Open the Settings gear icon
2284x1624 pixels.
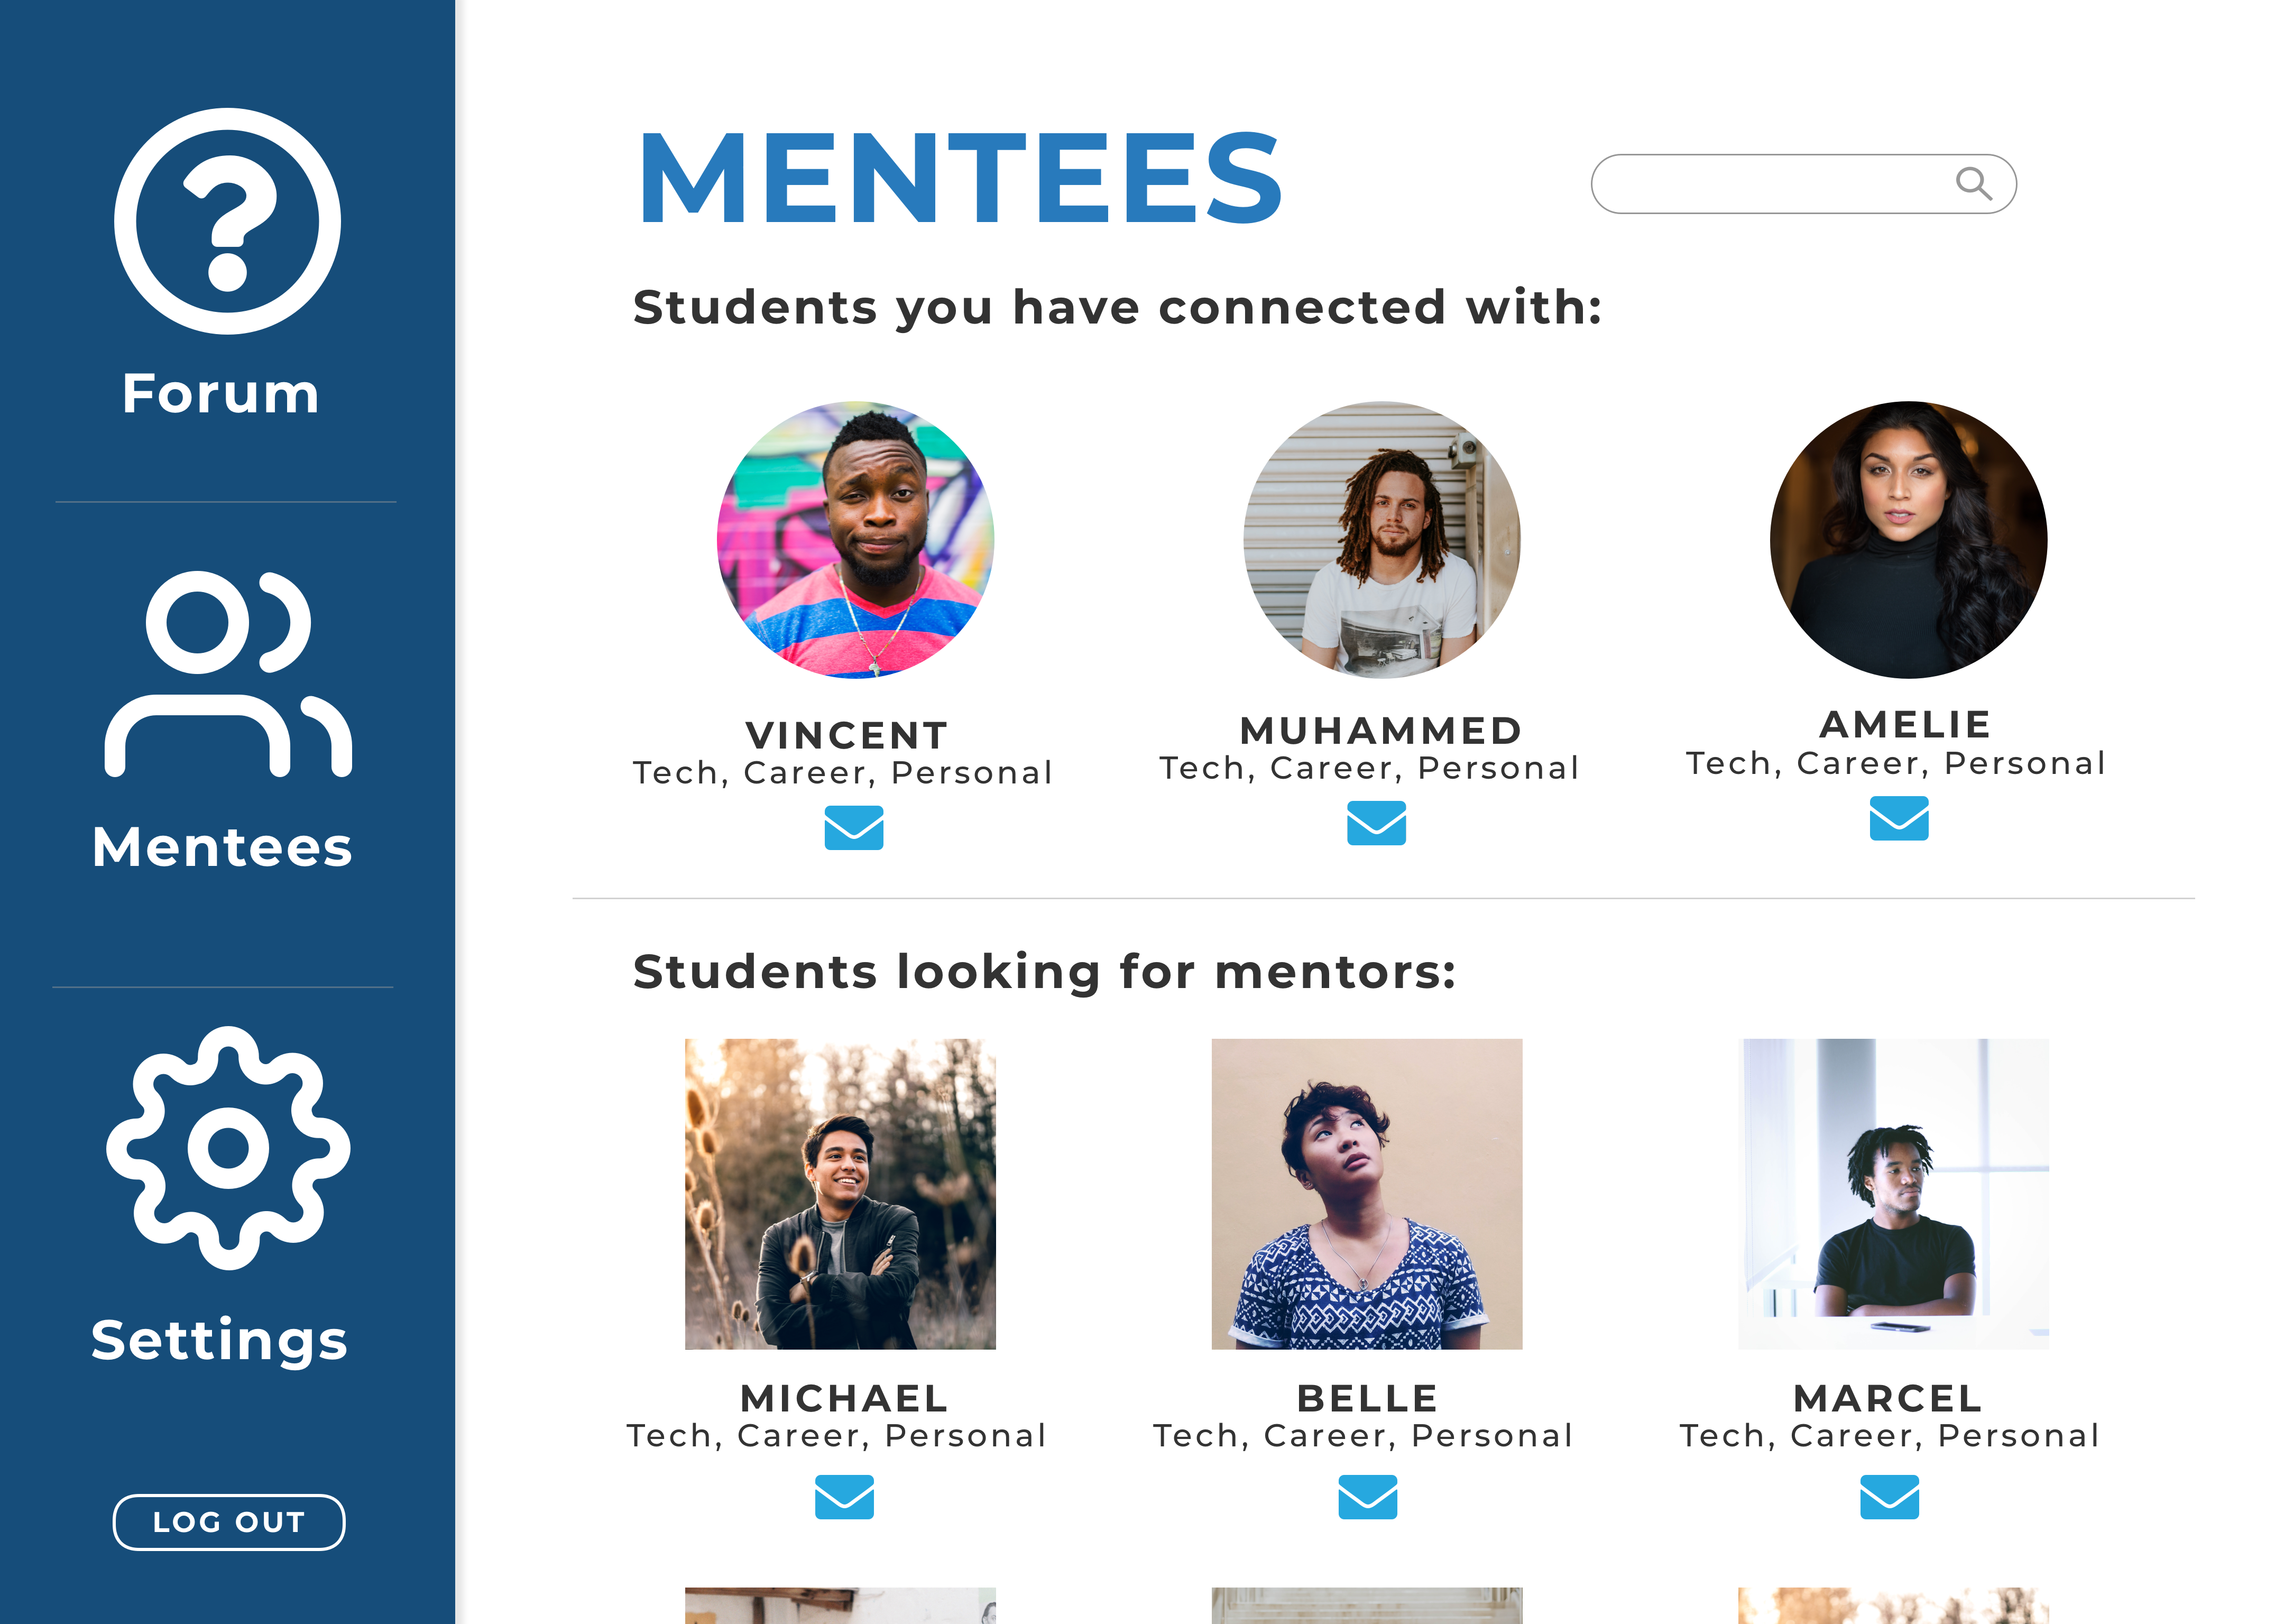tap(228, 1148)
